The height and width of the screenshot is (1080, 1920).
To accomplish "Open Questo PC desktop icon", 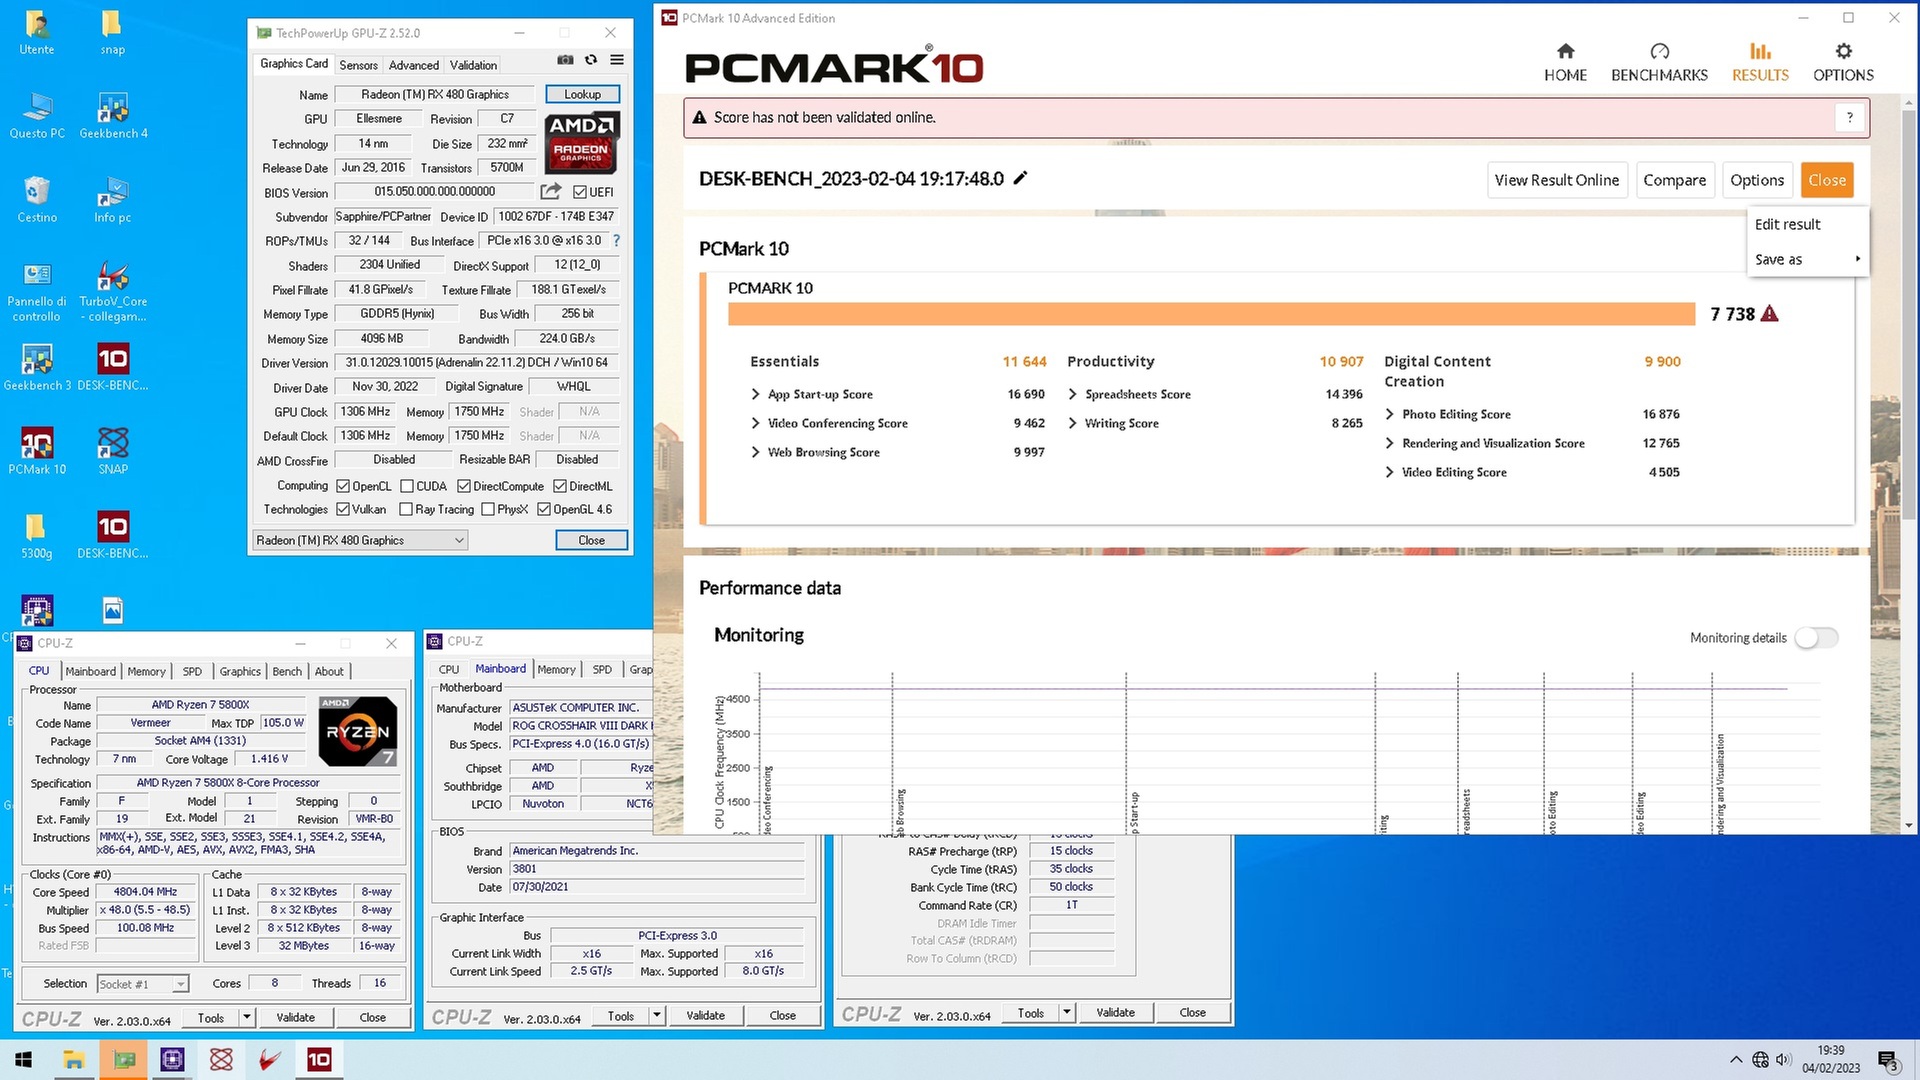I will point(37,115).
